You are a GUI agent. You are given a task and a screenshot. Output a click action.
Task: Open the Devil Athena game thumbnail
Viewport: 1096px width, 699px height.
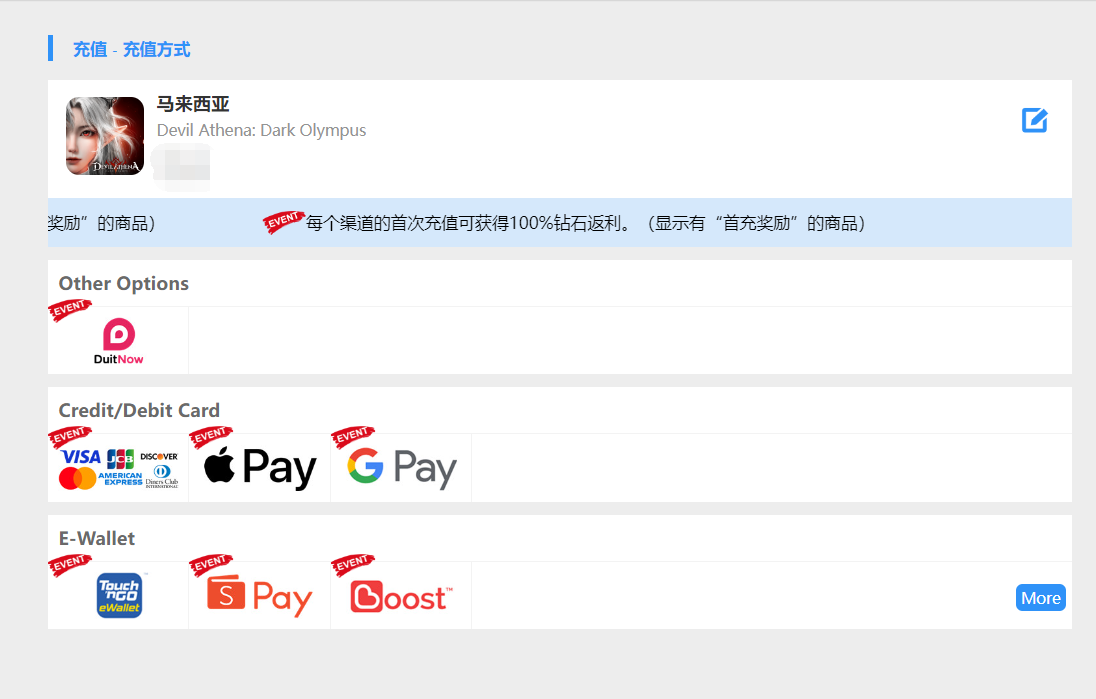[105, 136]
